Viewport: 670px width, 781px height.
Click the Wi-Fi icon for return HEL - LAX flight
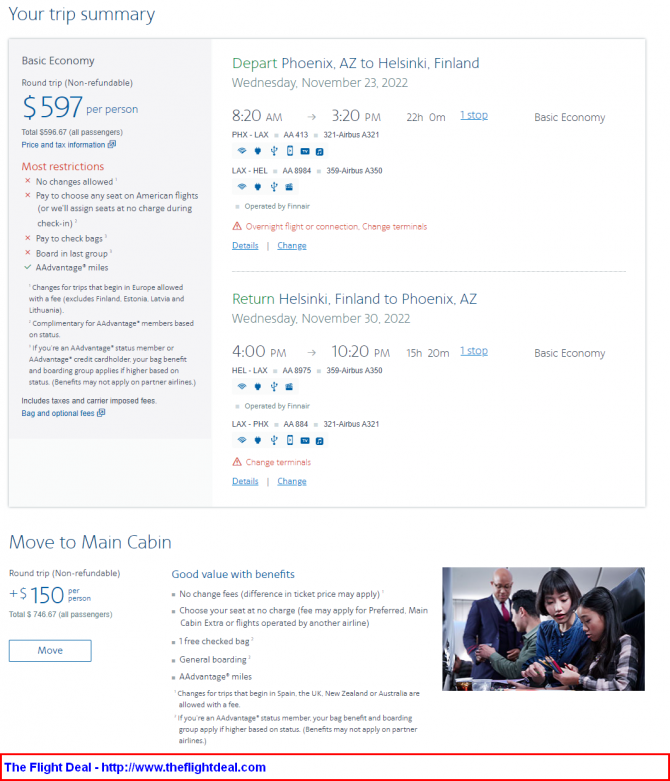[240, 387]
